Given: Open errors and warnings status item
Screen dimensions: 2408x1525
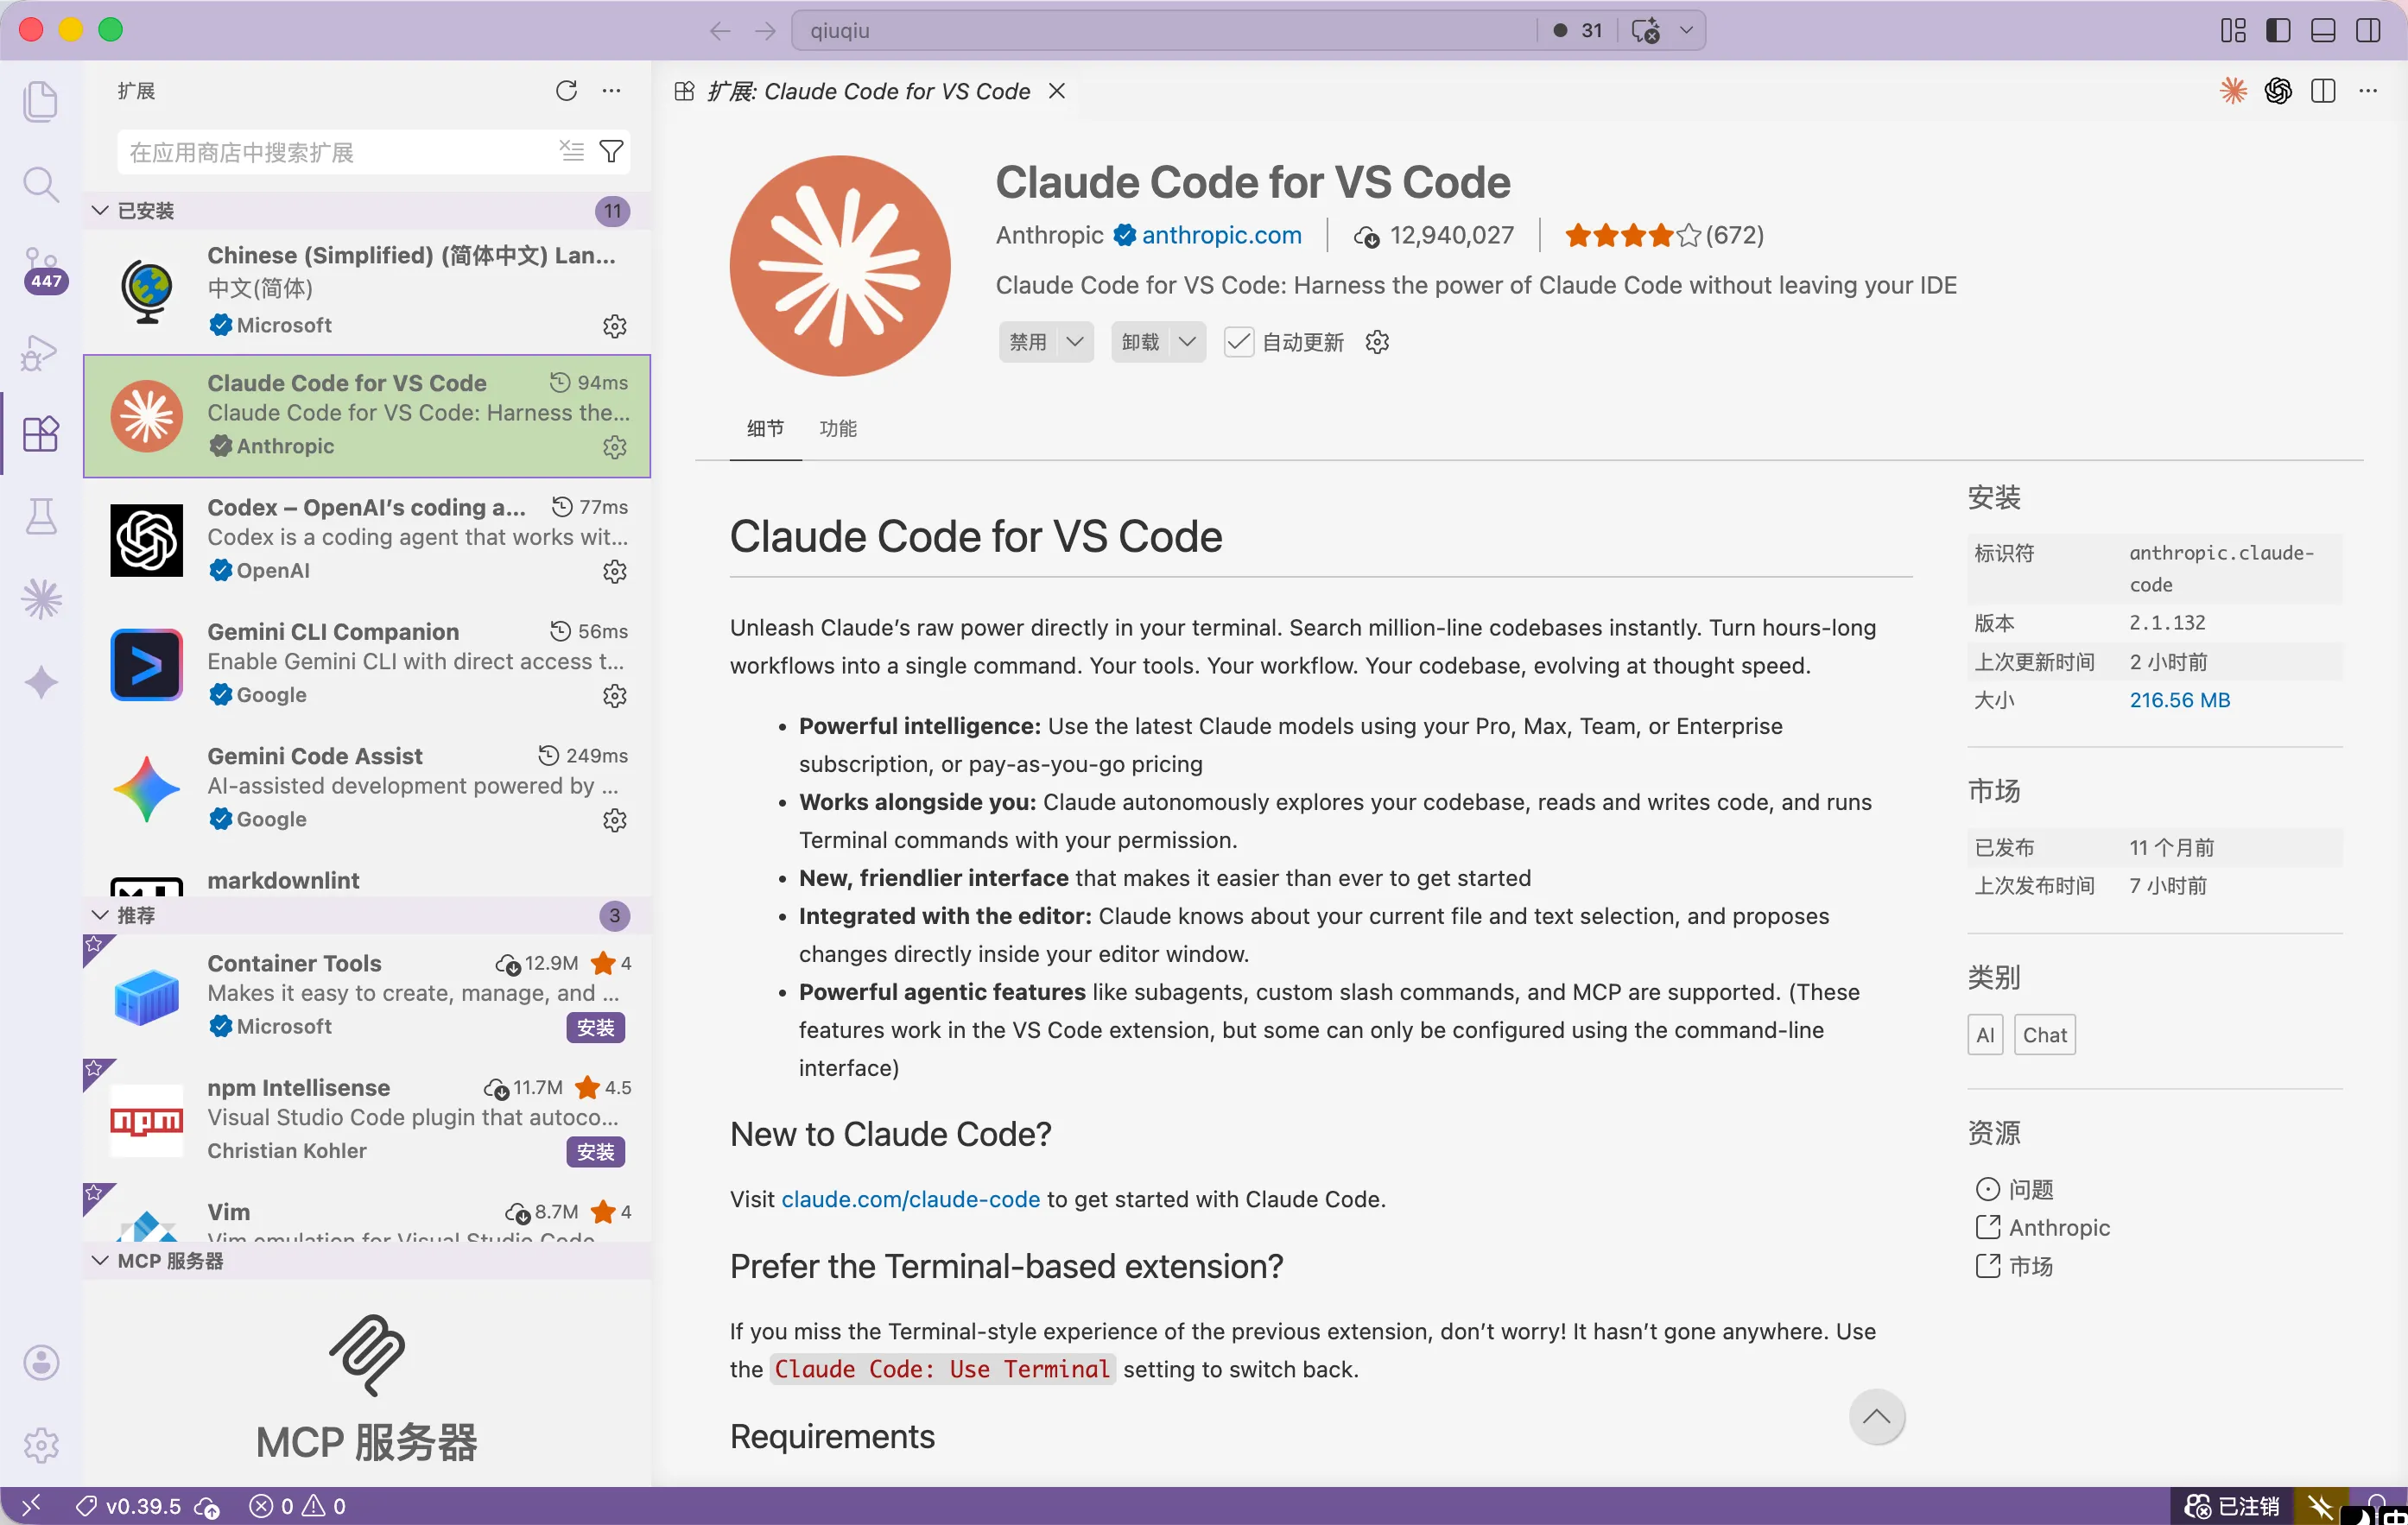Looking at the screenshot, I should click(x=297, y=1506).
